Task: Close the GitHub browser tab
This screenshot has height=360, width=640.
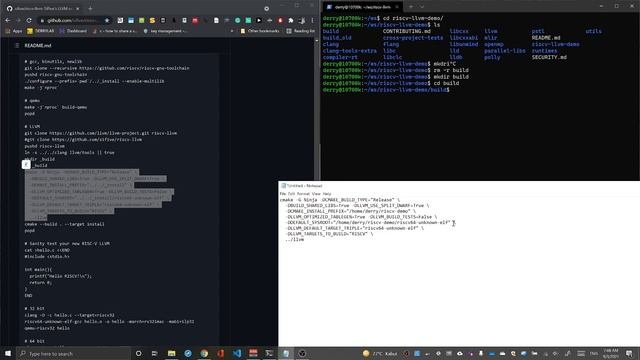Action: [78, 8]
